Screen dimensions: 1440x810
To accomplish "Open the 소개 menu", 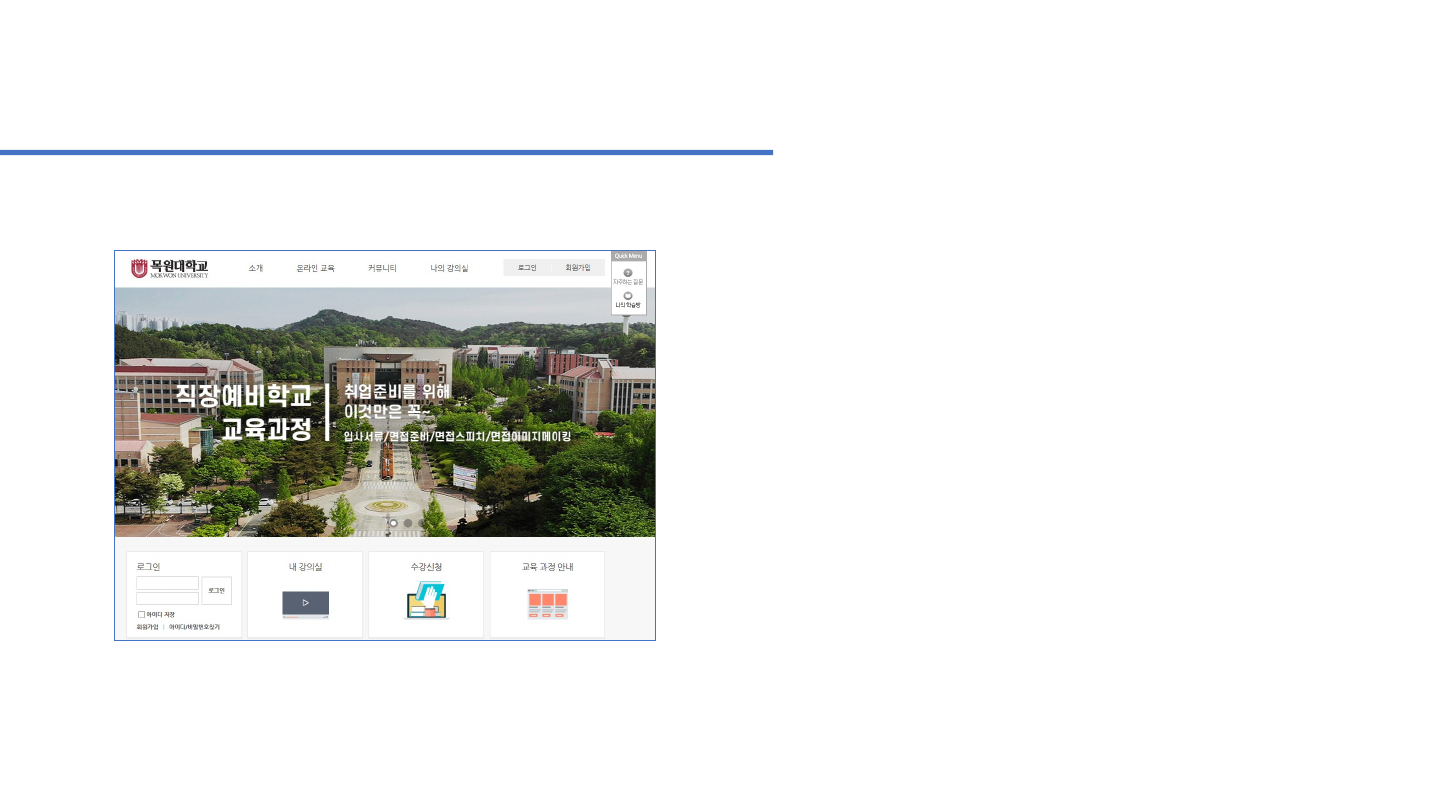I will click(x=255, y=268).
